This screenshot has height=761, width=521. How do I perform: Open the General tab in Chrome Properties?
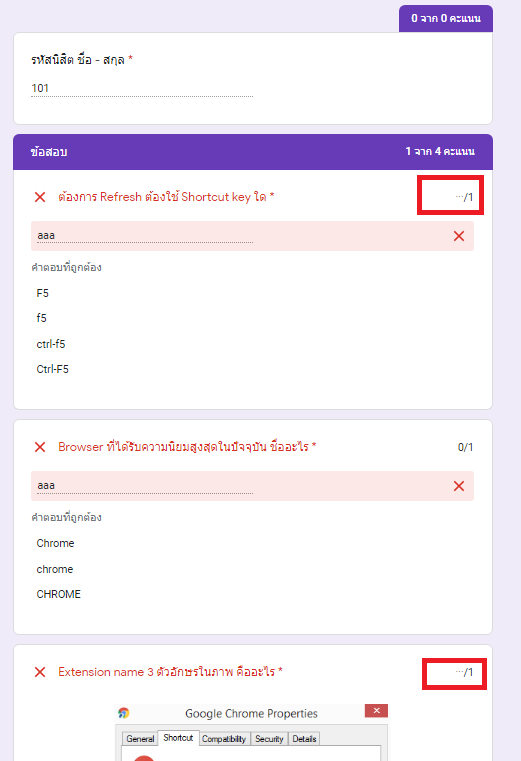140,739
